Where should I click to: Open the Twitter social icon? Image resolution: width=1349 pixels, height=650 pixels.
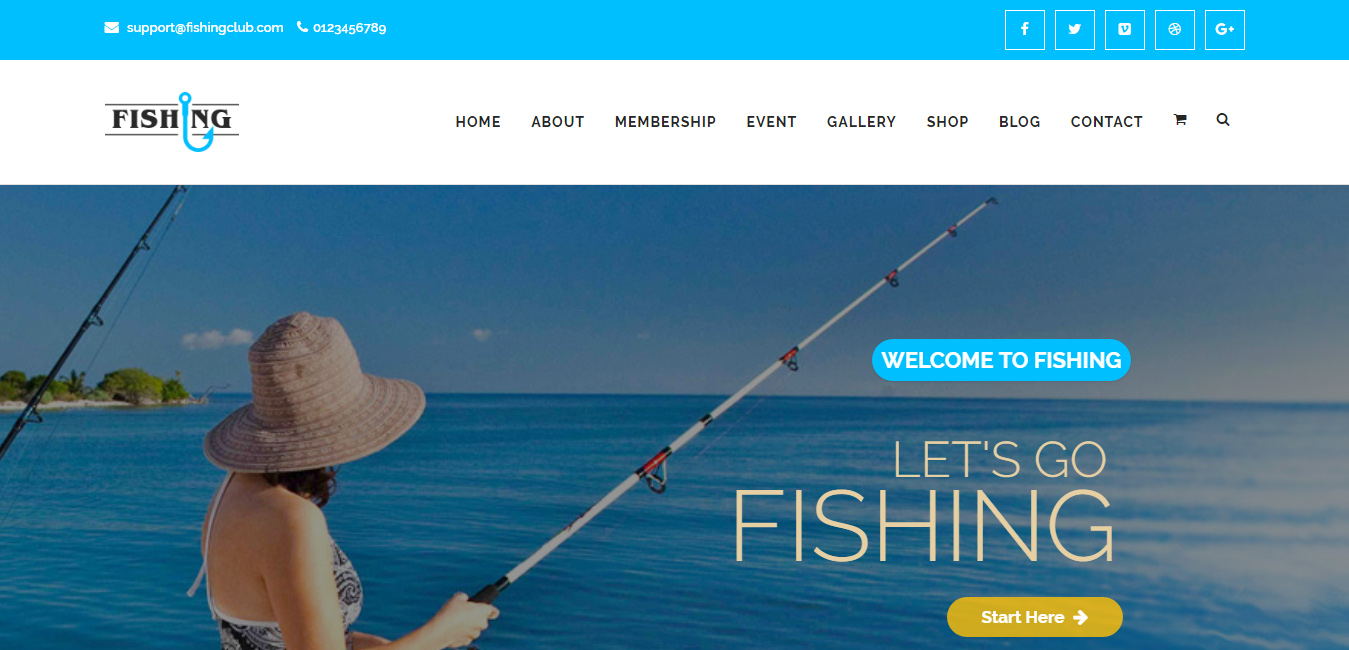1075,30
